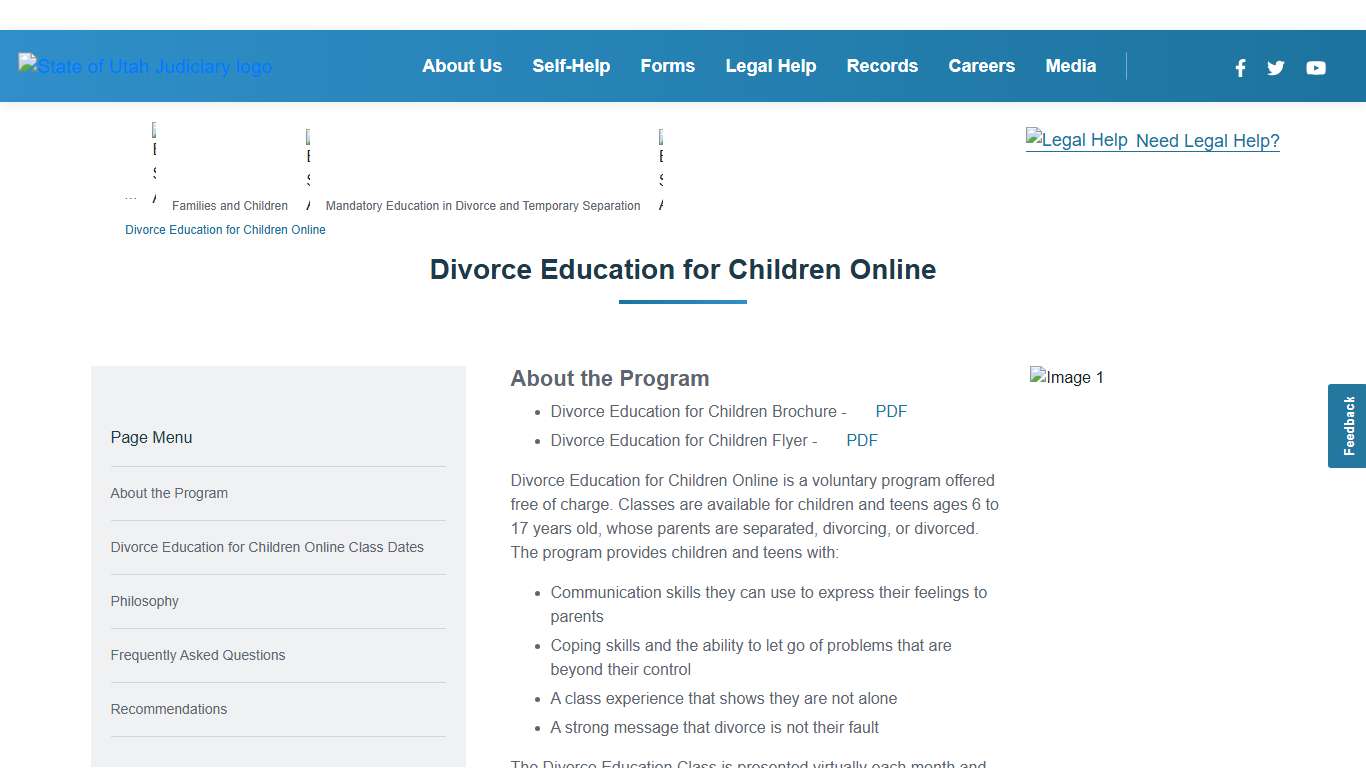Open the About Us menu
Screen dimensions: 1366x768
[x=462, y=66]
